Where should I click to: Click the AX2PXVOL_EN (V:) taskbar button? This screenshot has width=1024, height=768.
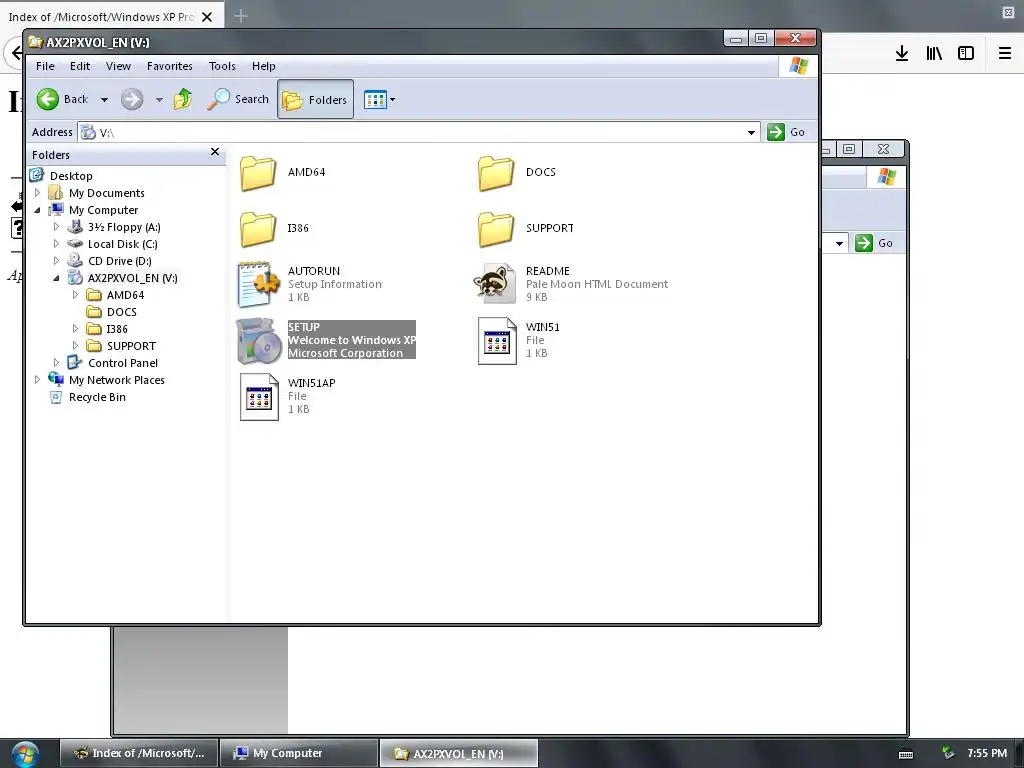point(458,753)
